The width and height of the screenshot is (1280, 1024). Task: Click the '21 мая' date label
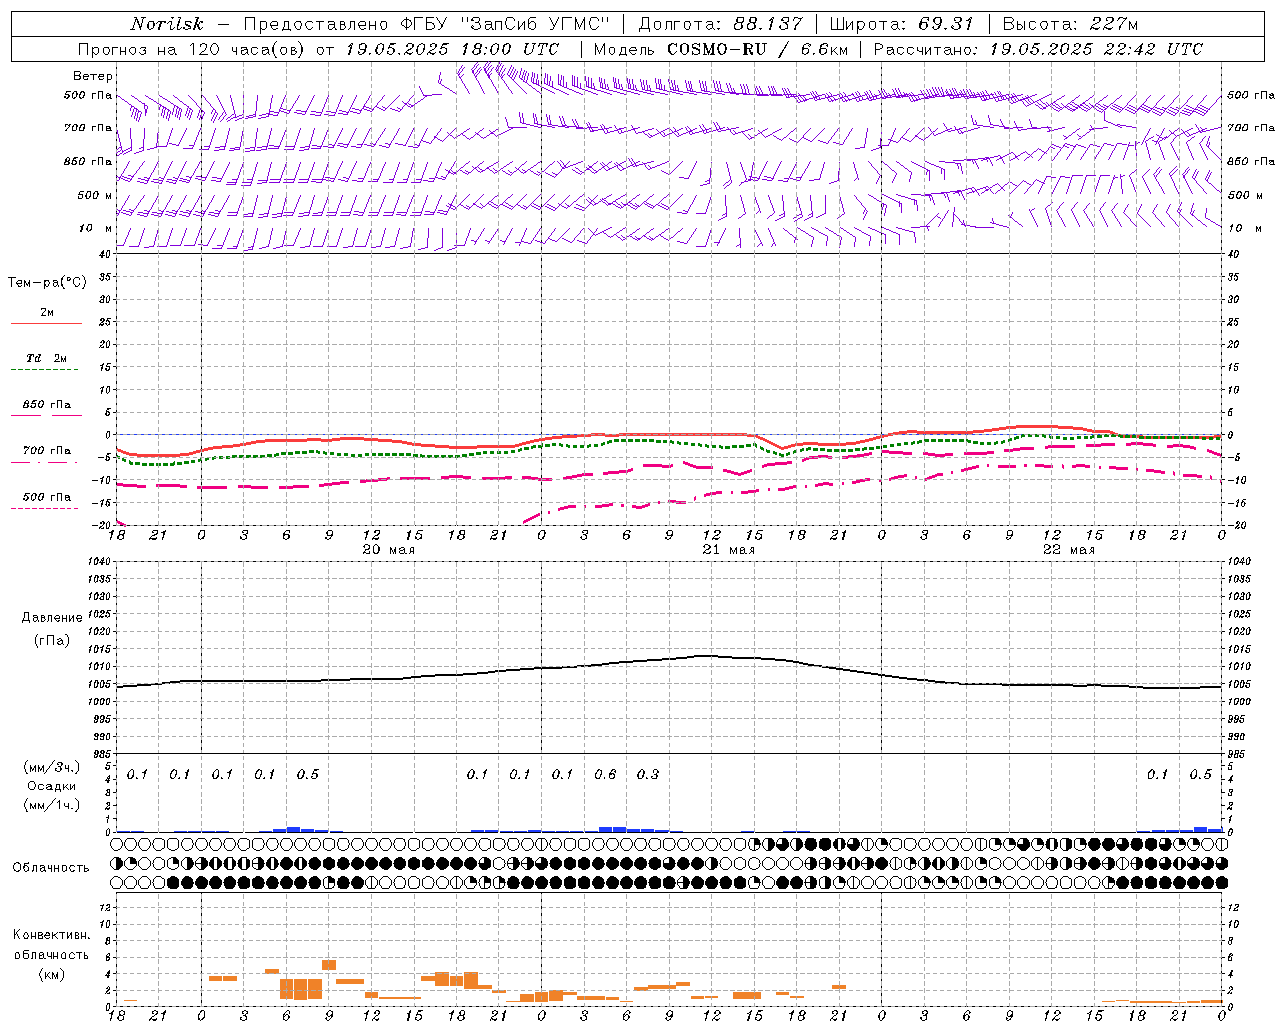[728, 550]
